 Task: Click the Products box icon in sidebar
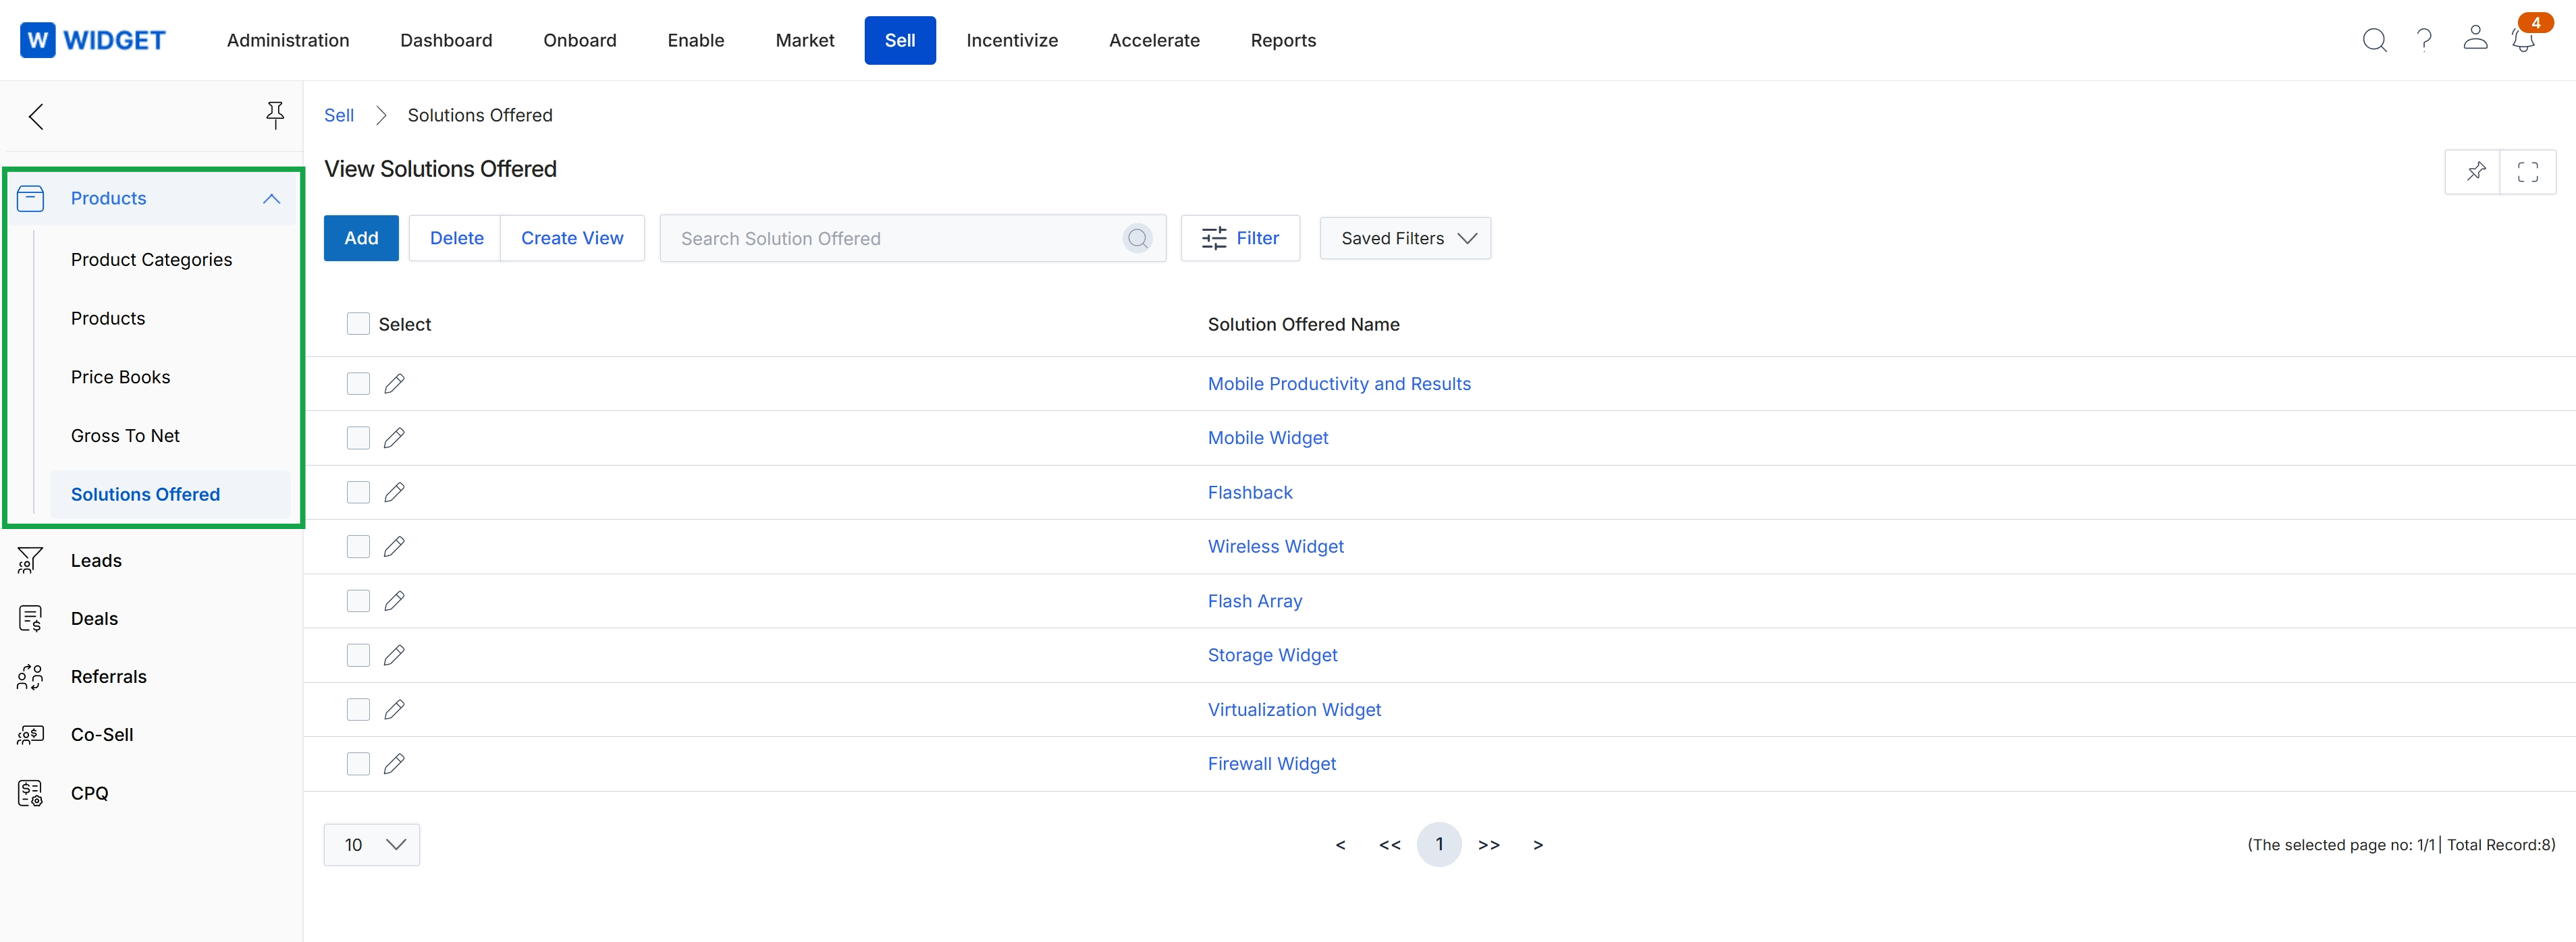pyautogui.click(x=30, y=198)
